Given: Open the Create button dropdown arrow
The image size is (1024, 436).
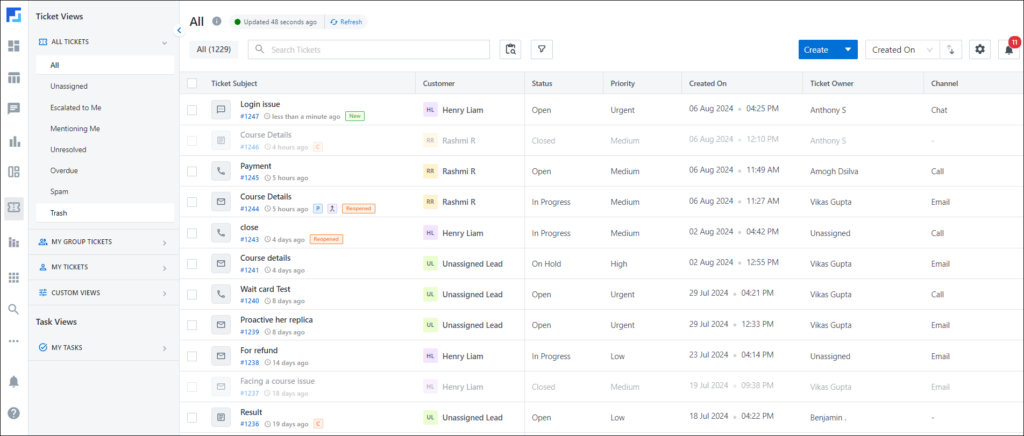Looking at the screenshot, I should click(848, 50).
